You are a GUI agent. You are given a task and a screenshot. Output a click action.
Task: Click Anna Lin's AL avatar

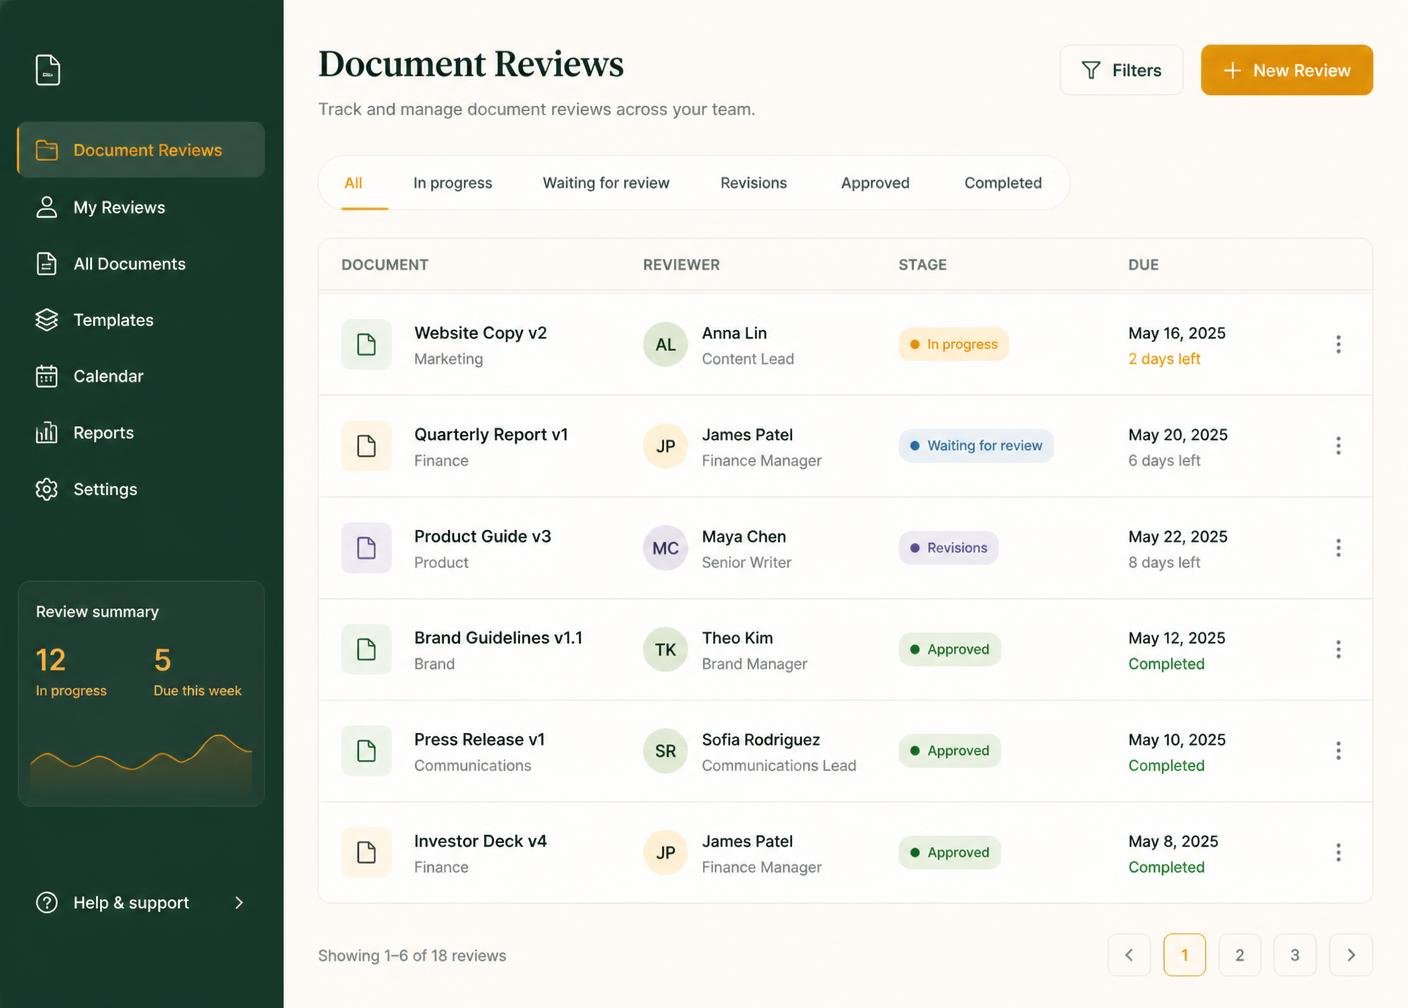pyautogui.click(x=665, y=345)
